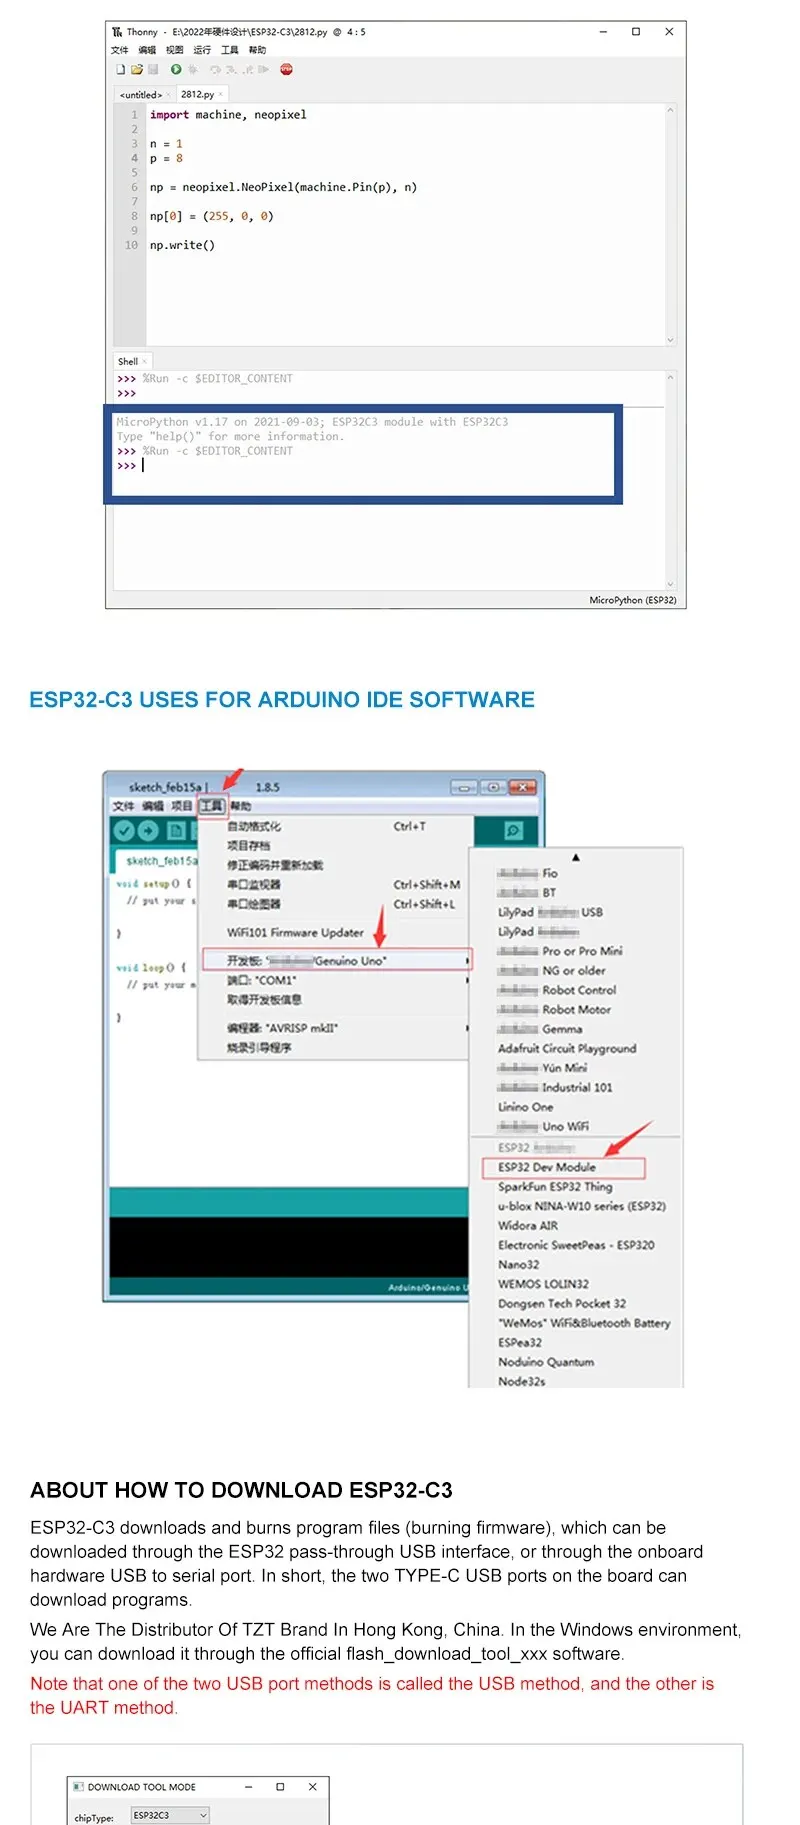
Task: Click Thonny's New file icon
Action: [120, 69]
